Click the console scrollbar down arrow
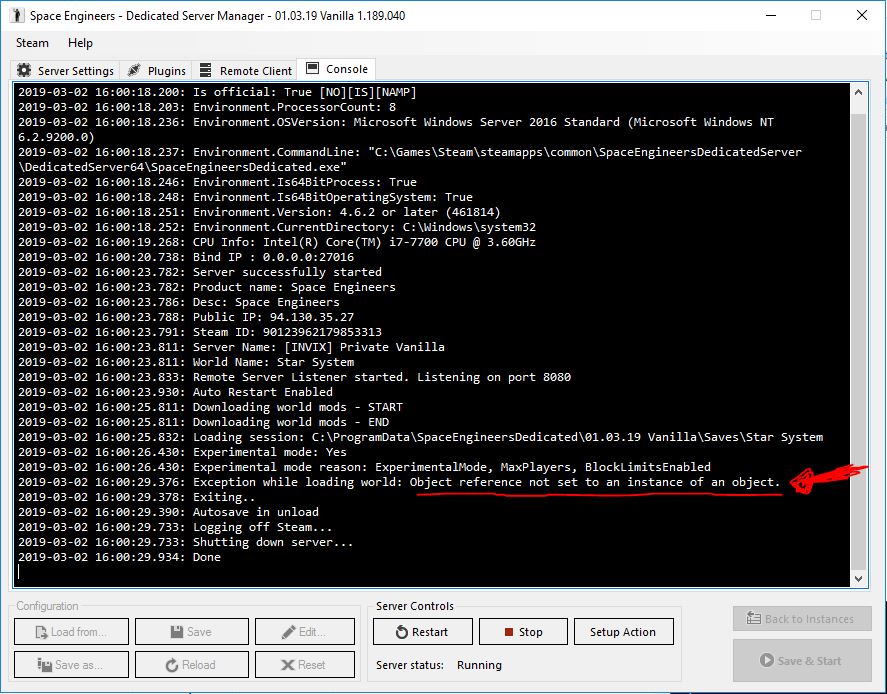887x694 pixels. click(859, 578)
